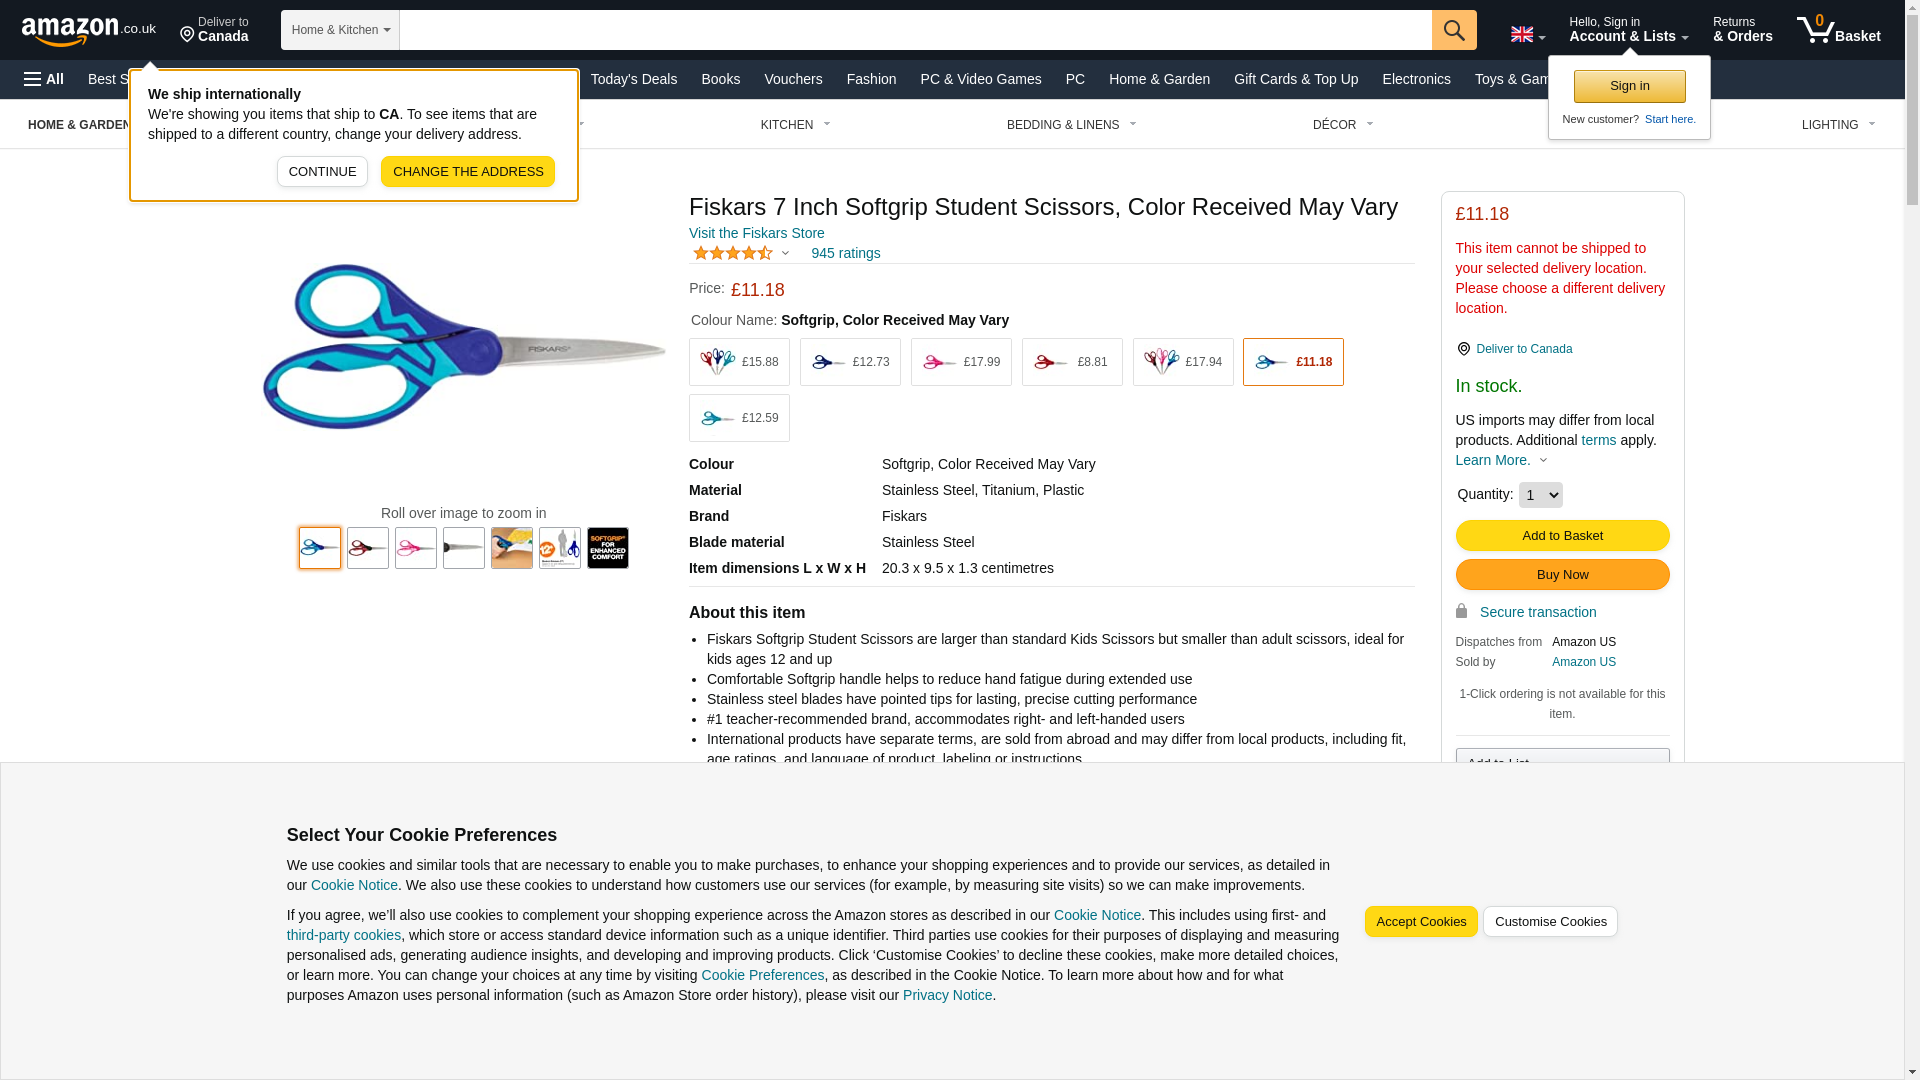Select the Softgrip Enhanced Comfort thumbnail
1920x1080 pixels.
(607, 548)
